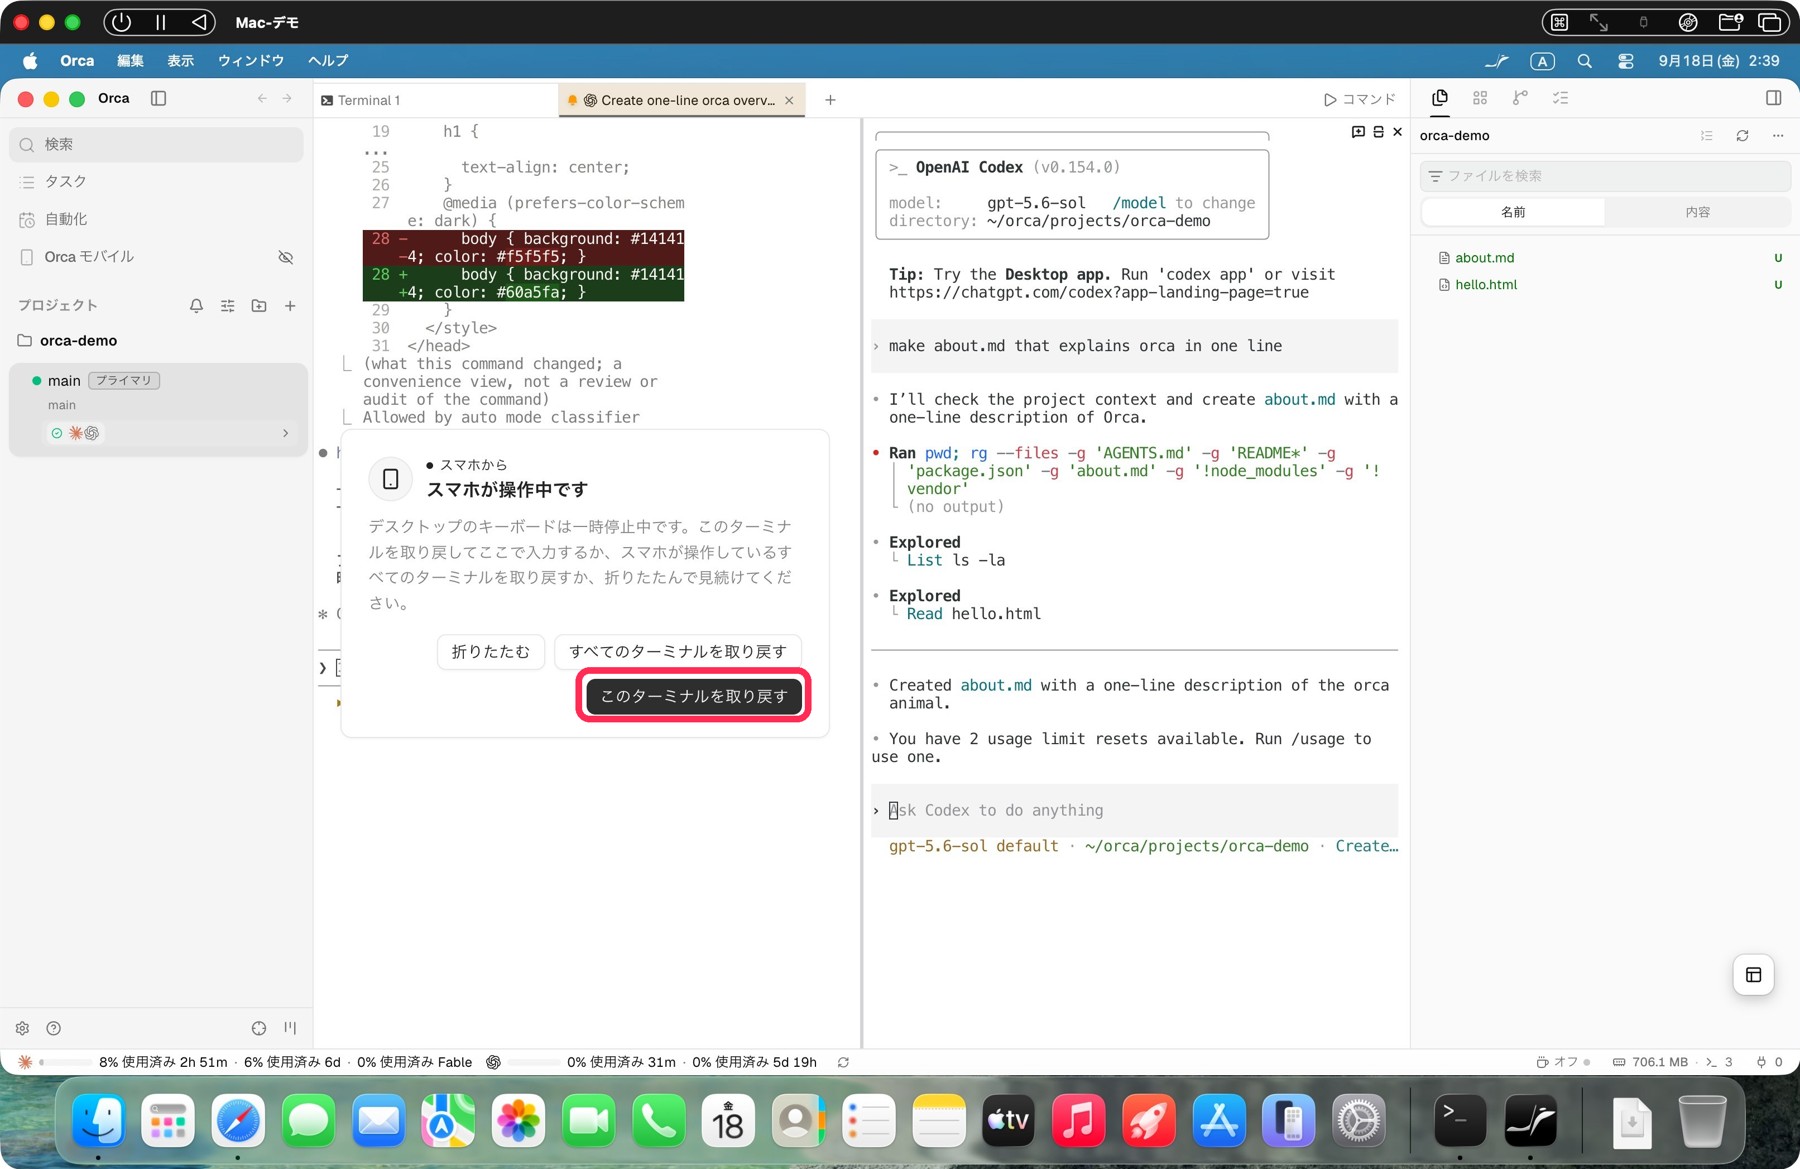Add a new tab with plus
Image resolution: width=1800 pixels, height=1169 pixels.
pyautogui.click(x=830, y=100)
